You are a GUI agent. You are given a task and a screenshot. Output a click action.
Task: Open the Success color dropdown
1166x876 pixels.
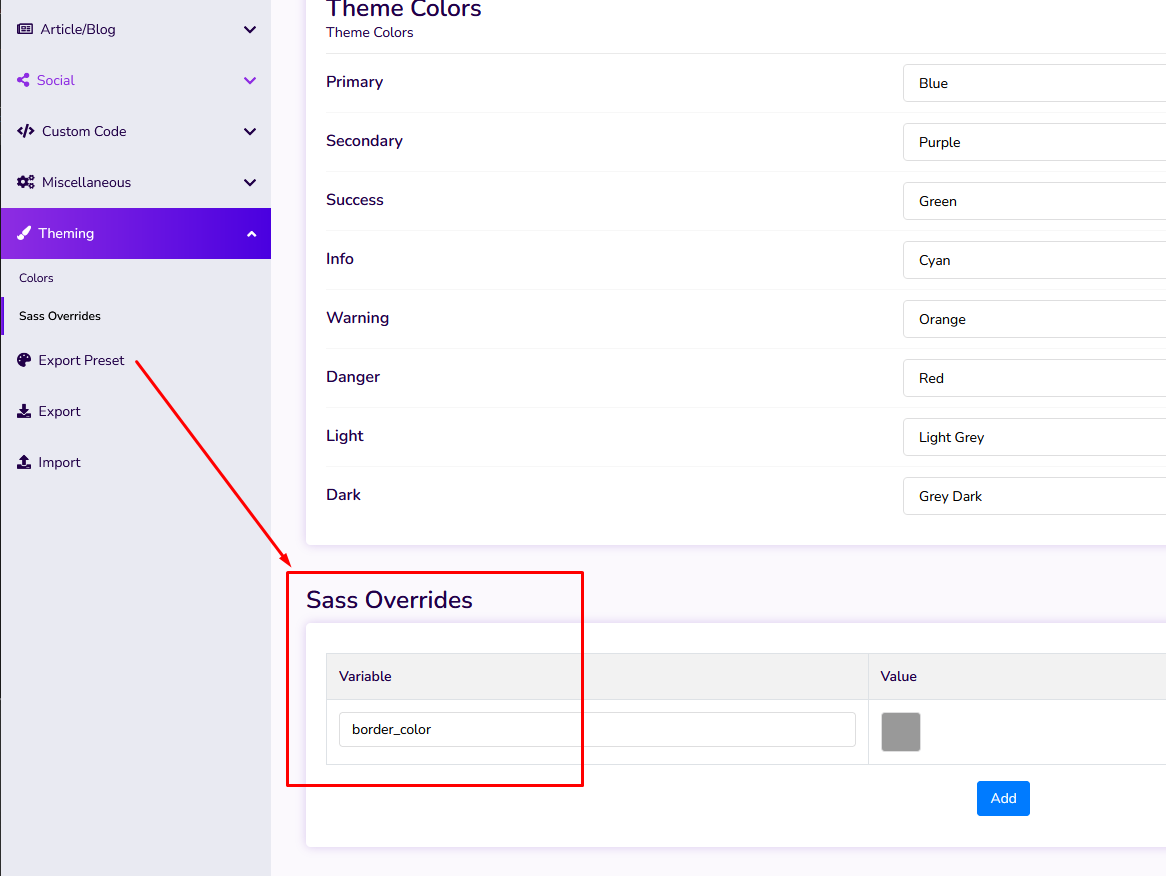click(1034, 201)
